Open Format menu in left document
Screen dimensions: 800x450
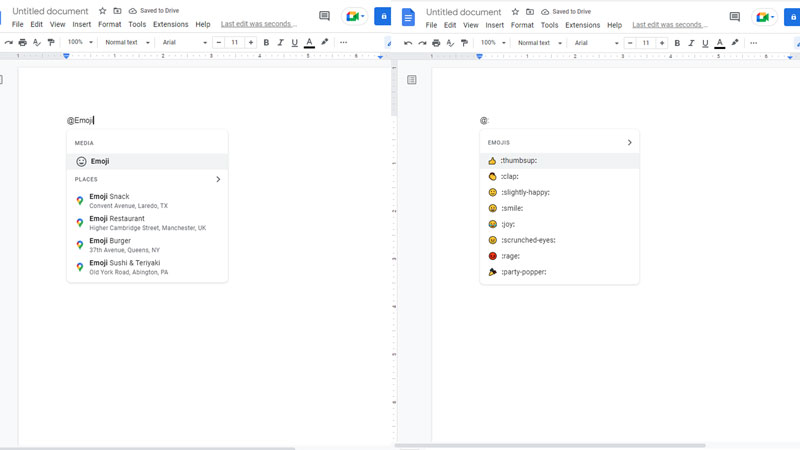pos(110,24)
